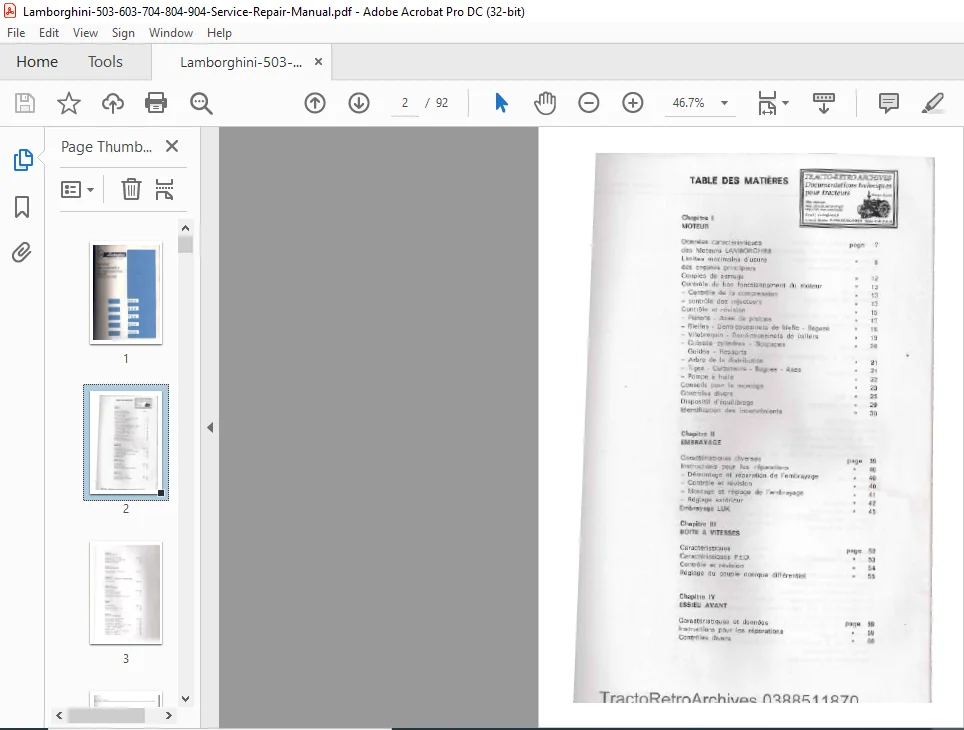Click the 'Page Thumb...' panel title
This screenshot has width=964, height=730.
tap(106, 147)
